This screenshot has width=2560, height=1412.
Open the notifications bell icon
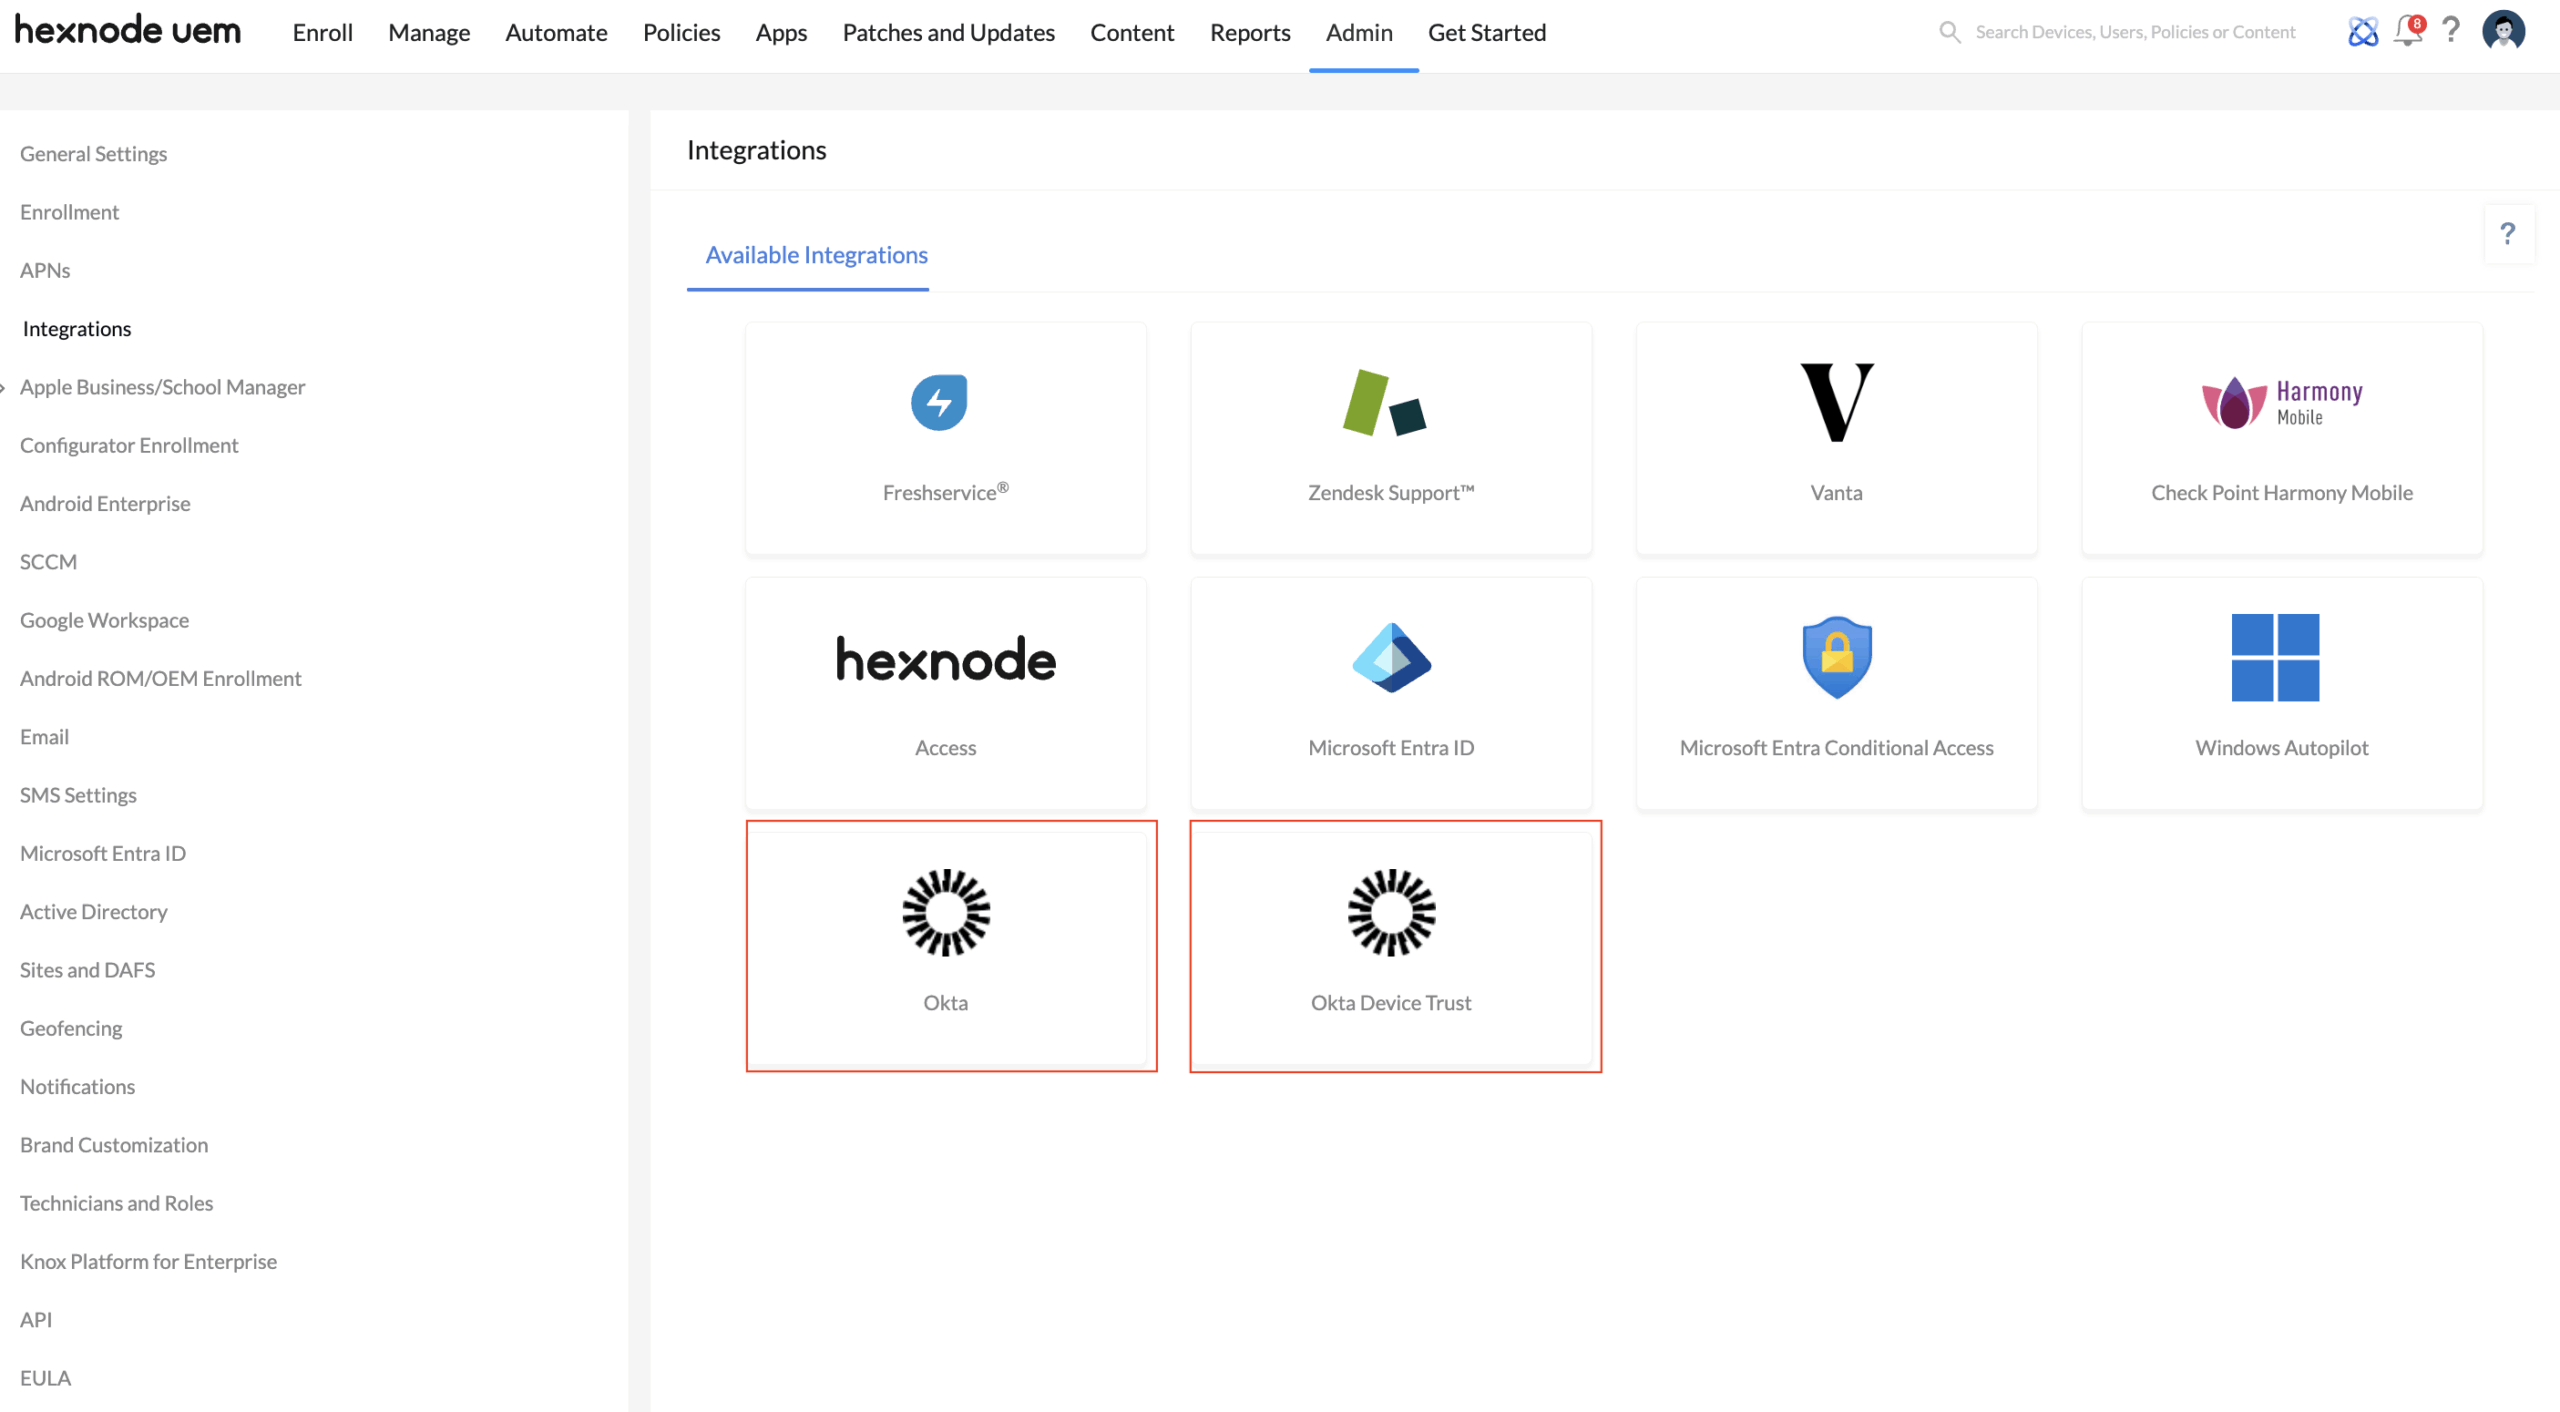(2407, 32)
